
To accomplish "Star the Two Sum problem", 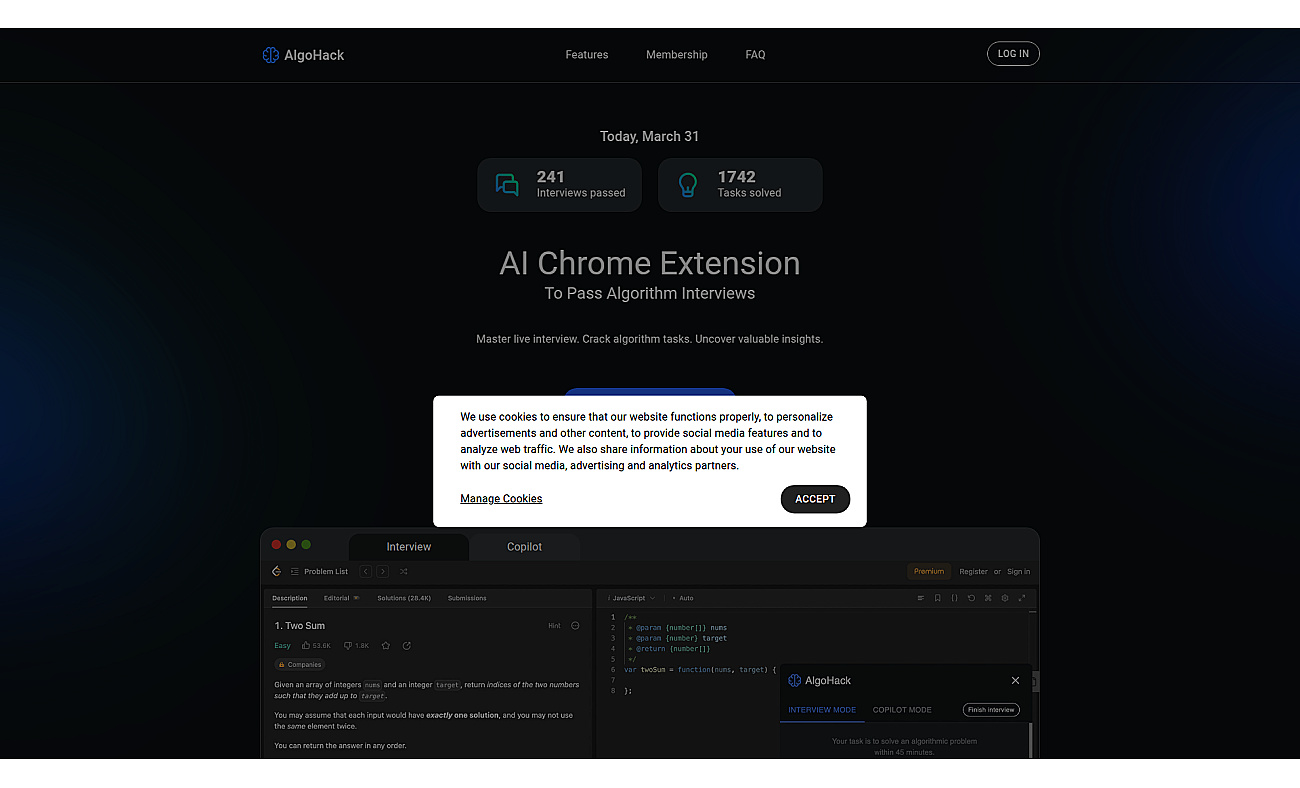I will (386, 646).
